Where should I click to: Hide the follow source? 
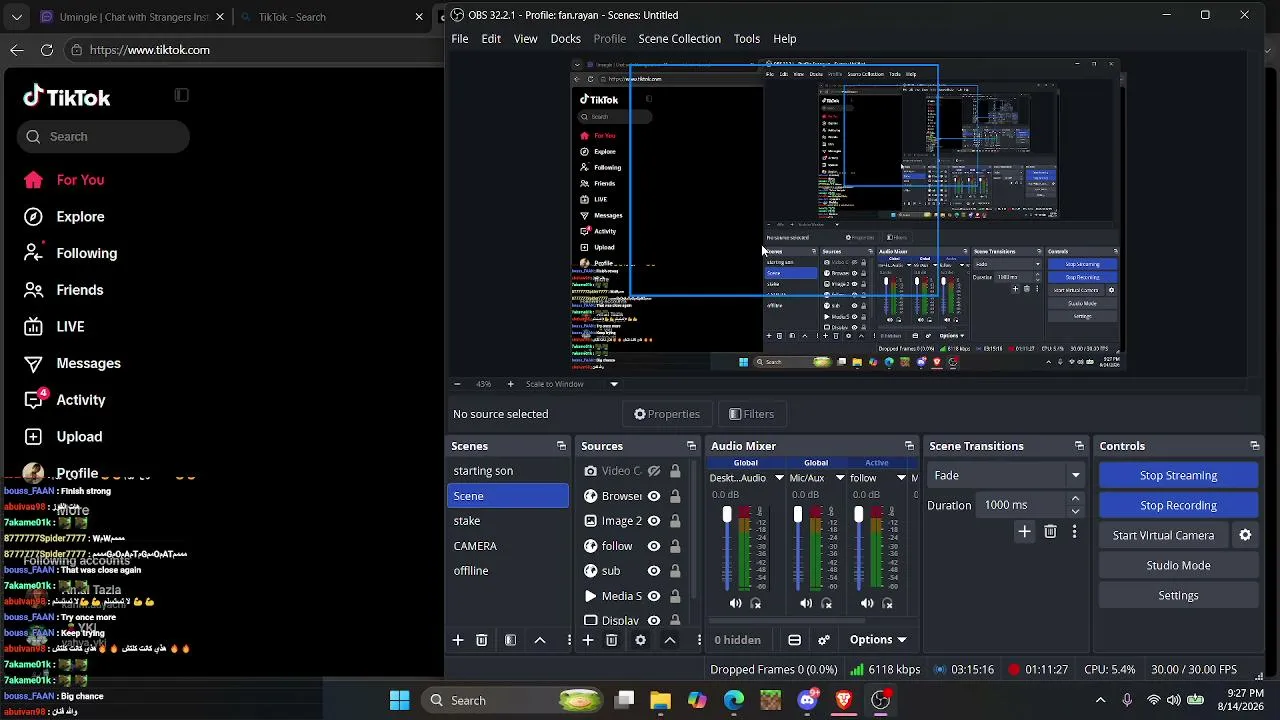point(654,546)
